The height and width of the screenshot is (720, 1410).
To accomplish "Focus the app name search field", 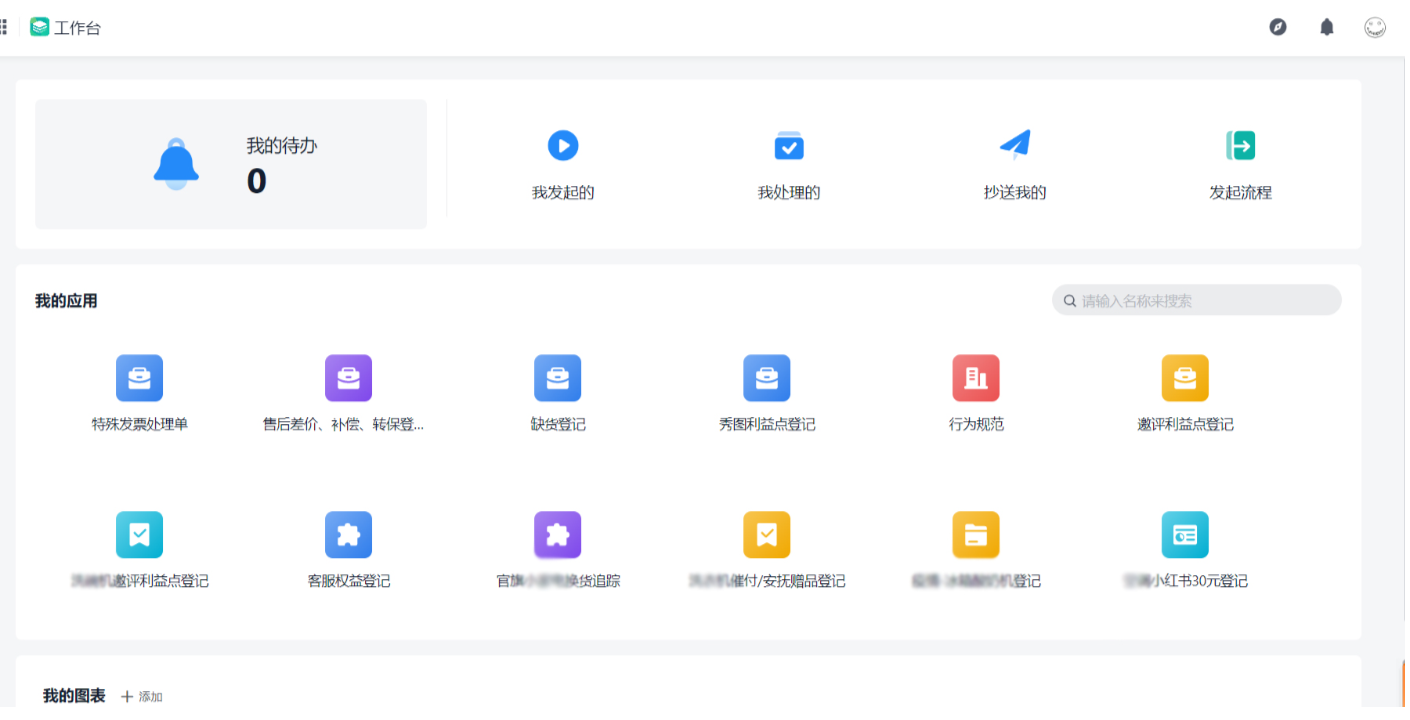I will coord(1205,300).
